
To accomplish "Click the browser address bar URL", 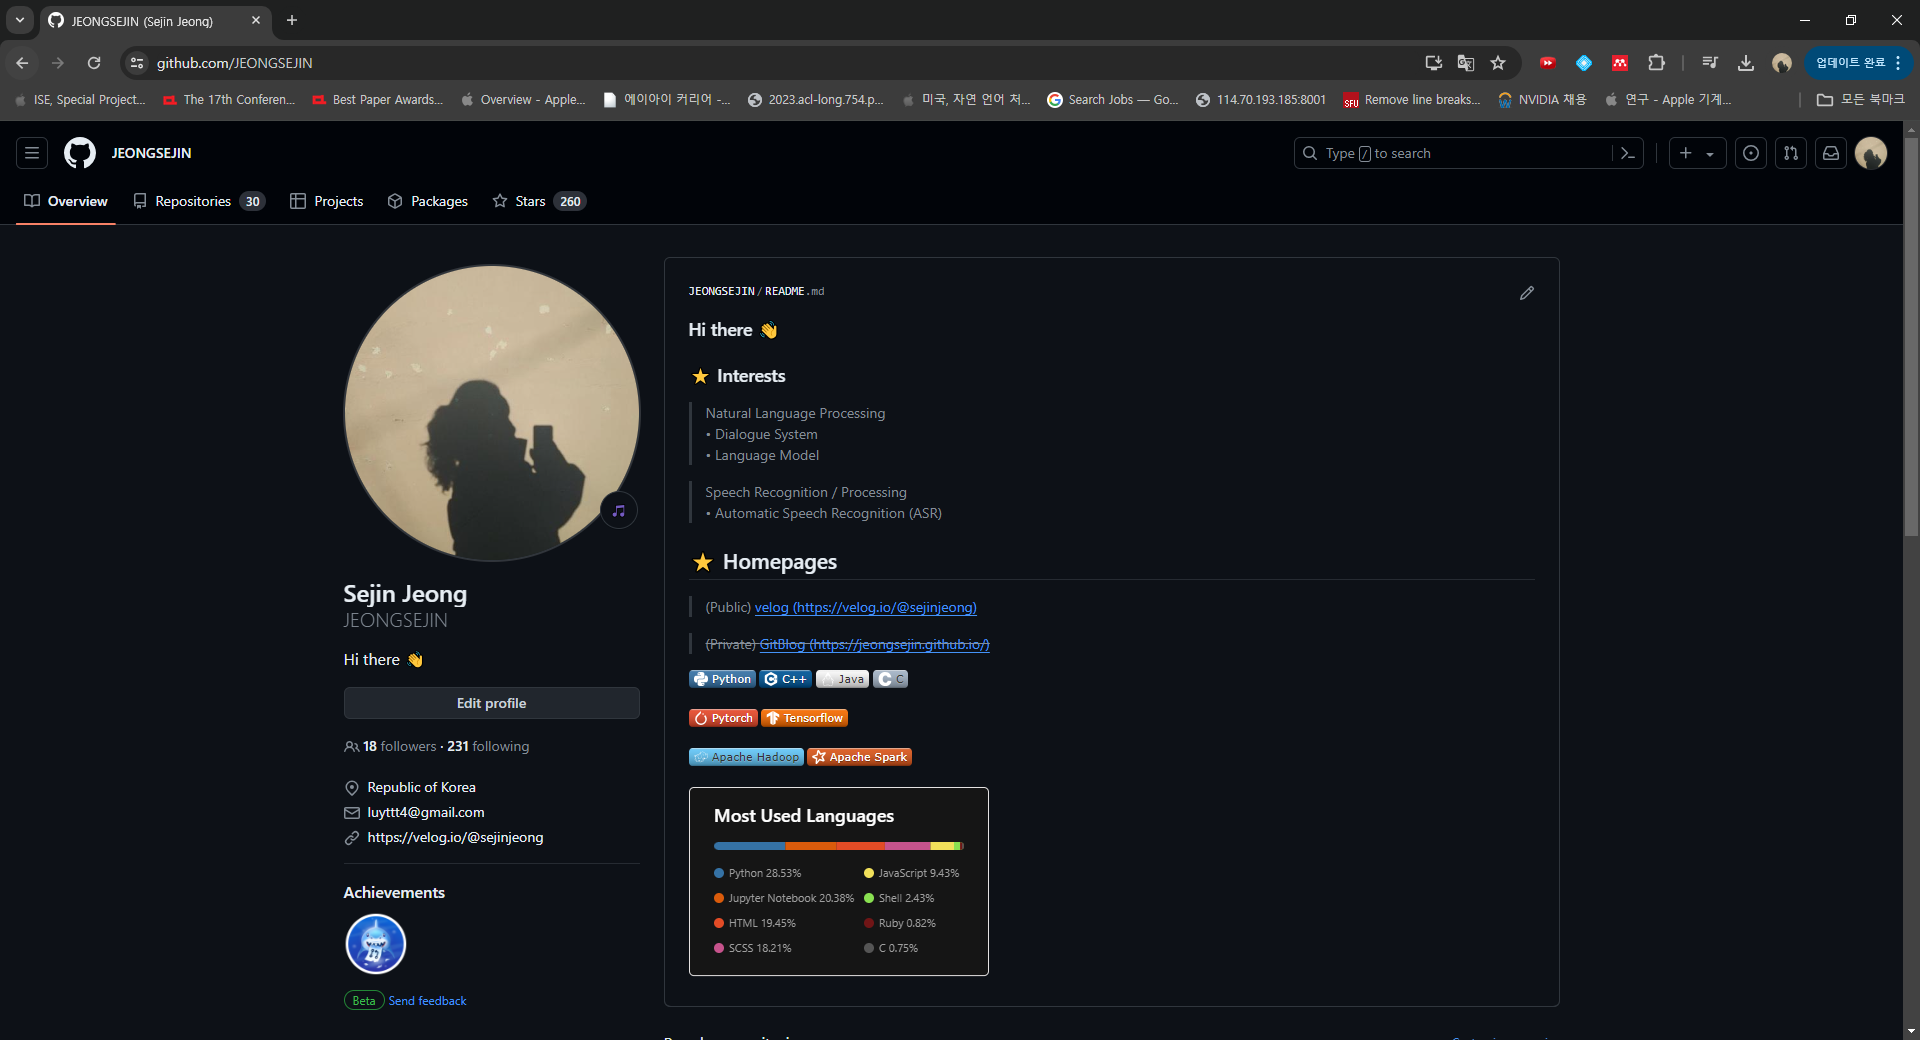I will click(x=234, y=63).
